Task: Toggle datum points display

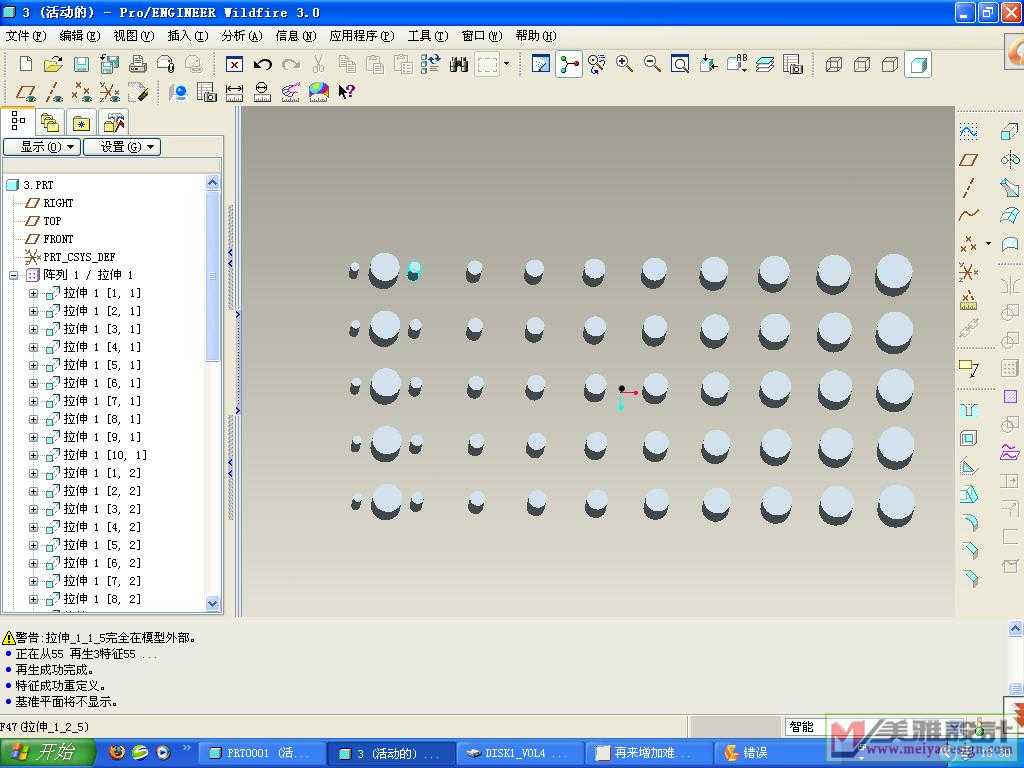Action: coord(82,92)
